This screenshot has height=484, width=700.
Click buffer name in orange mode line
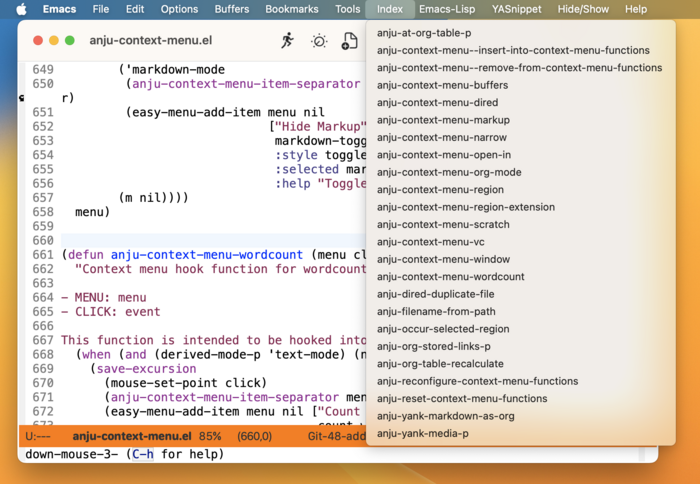[x=132, y=436]
